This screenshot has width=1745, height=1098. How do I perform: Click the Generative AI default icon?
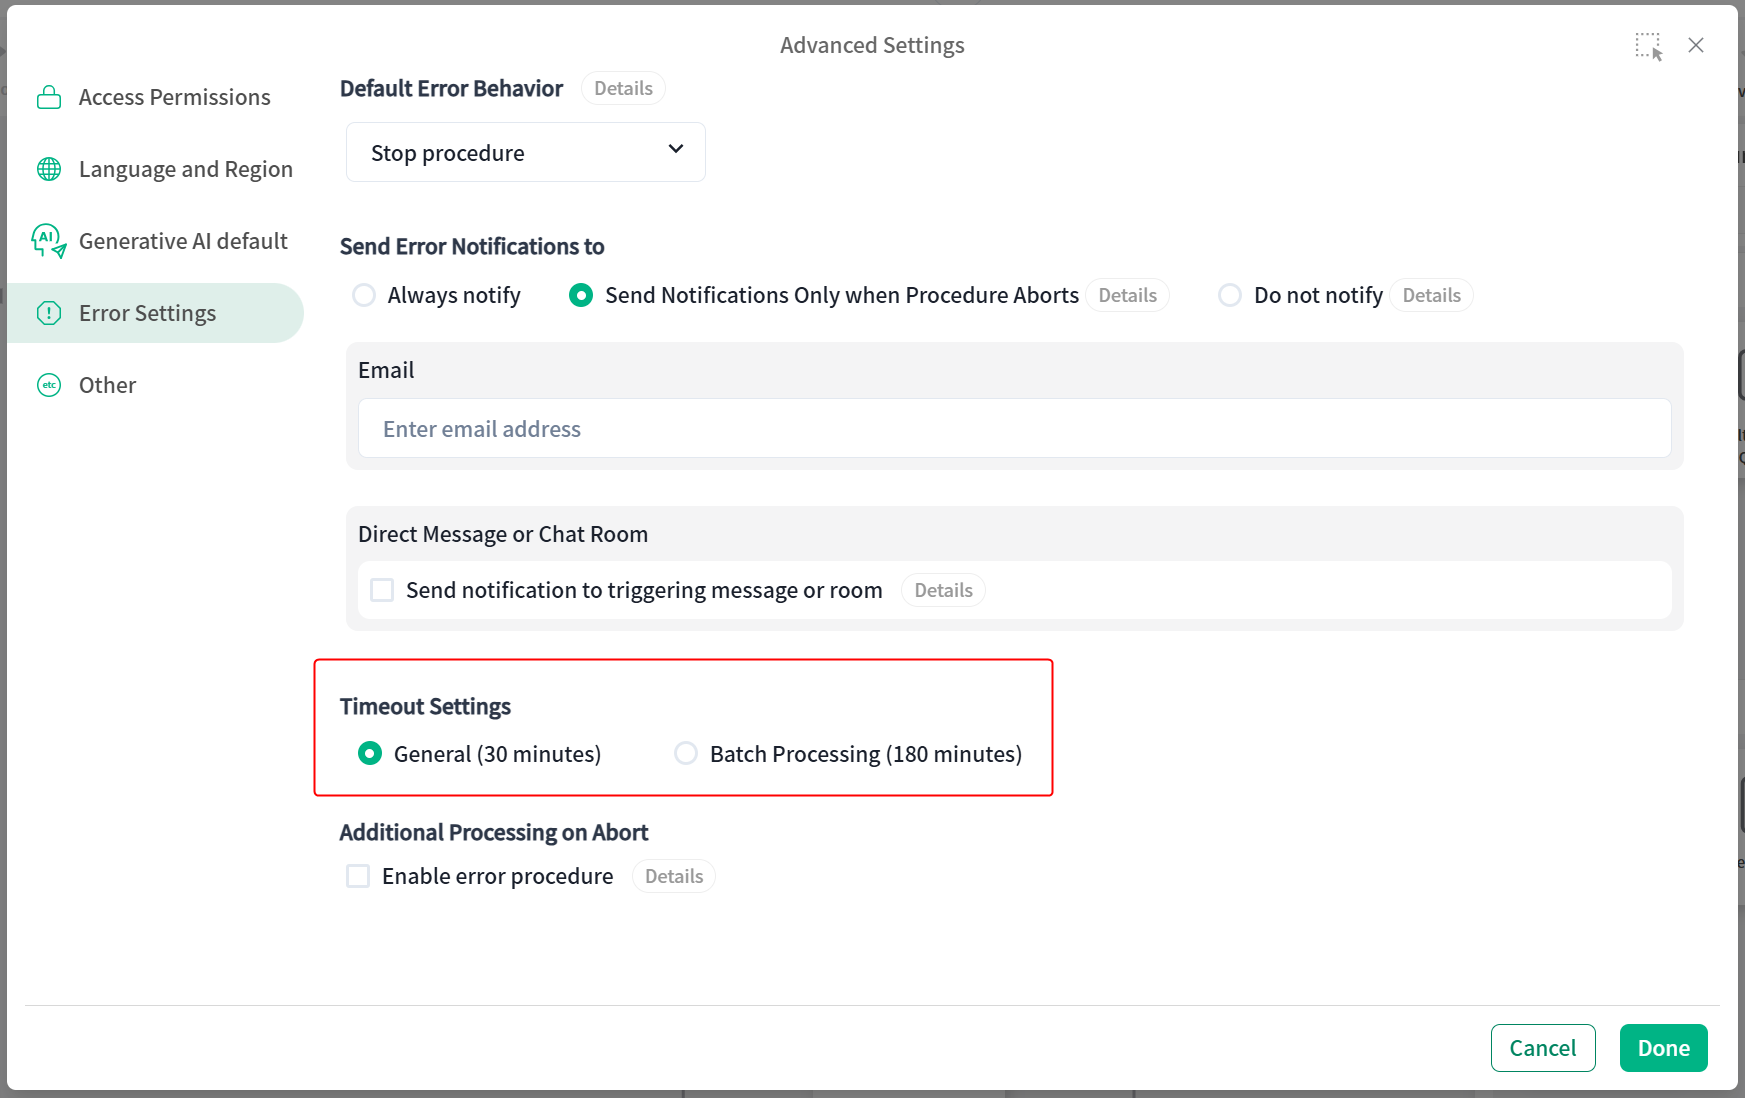point(49,241)
